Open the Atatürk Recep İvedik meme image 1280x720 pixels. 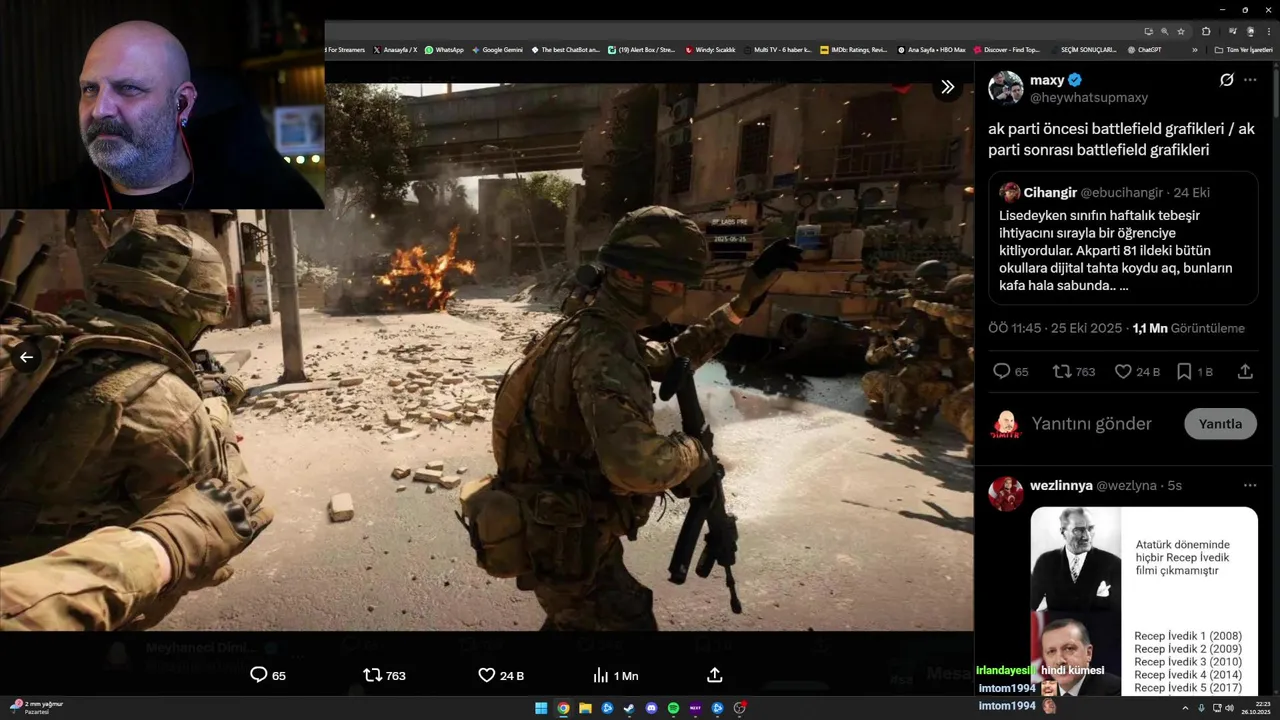pos(1144,601)
